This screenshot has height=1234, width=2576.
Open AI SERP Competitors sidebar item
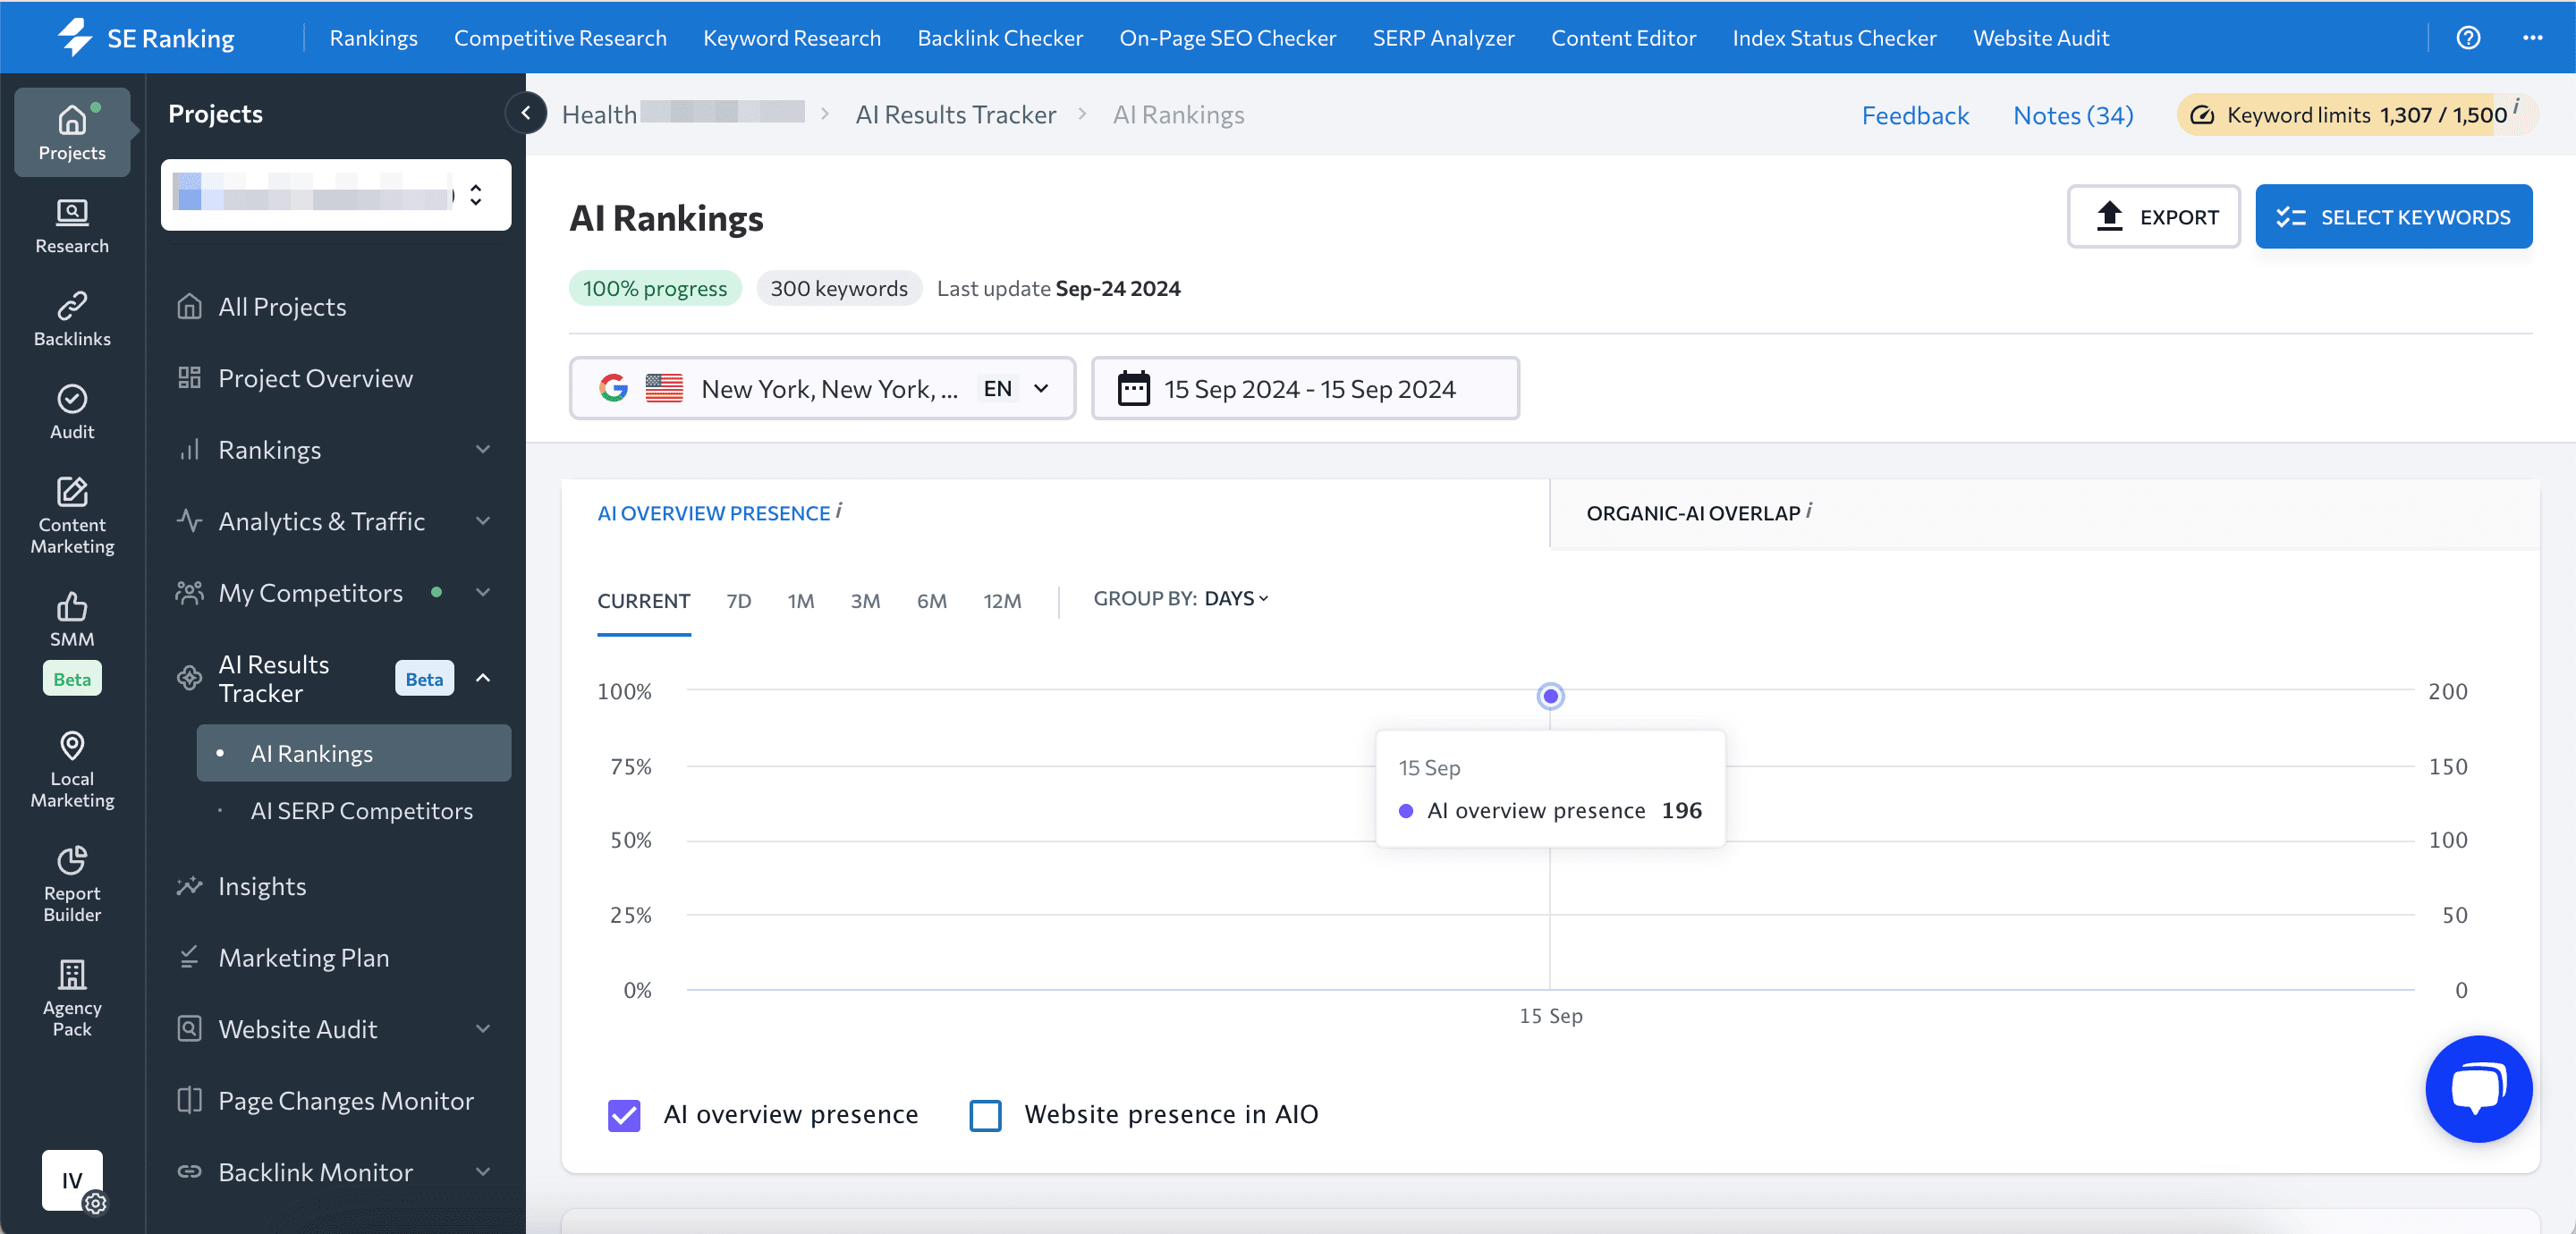[362, 811]
